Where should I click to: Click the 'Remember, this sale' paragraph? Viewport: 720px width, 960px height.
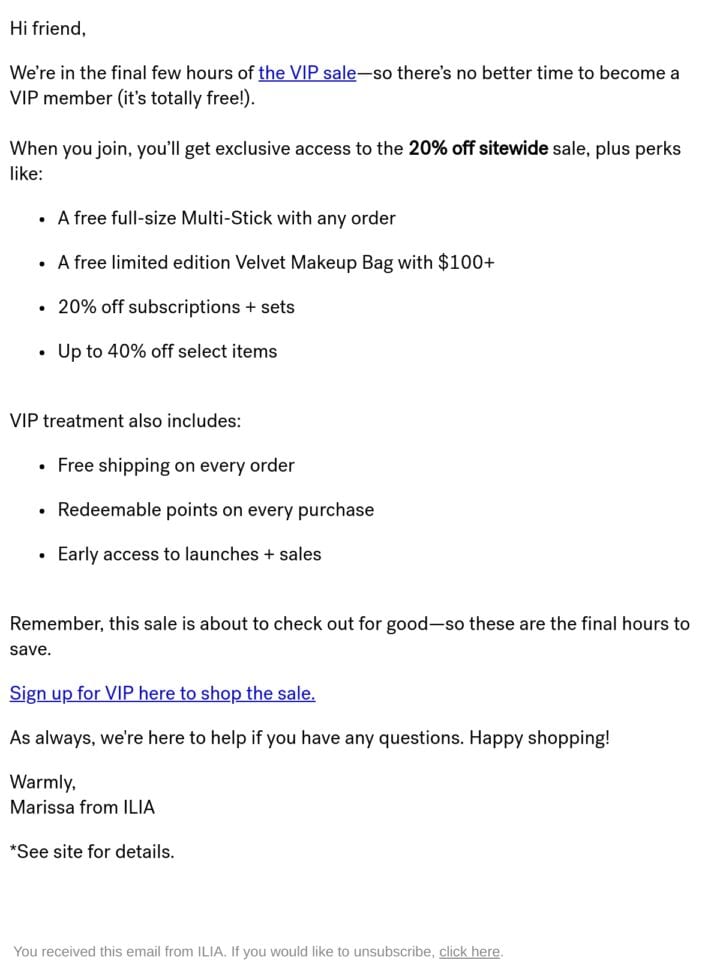pos(350,636)
